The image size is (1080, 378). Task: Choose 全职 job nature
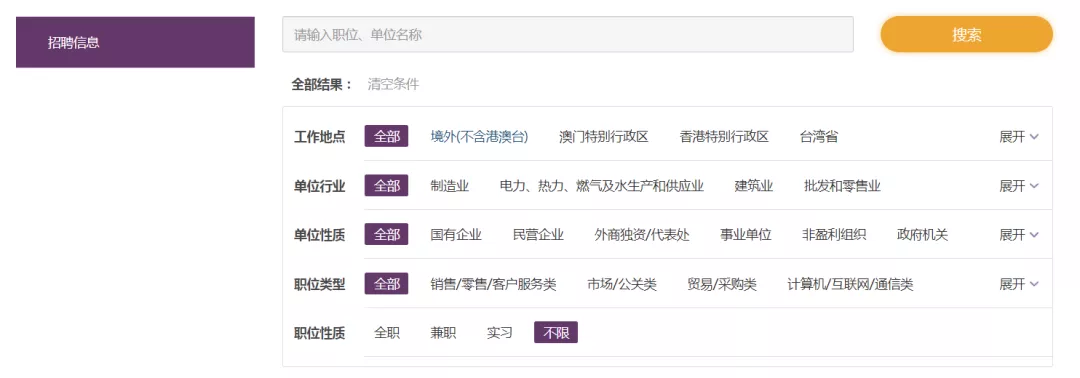386,333
